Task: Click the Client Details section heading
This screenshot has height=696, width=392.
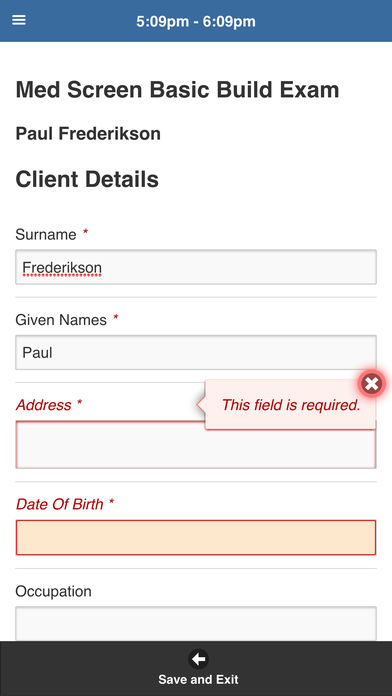Action: 87,179
